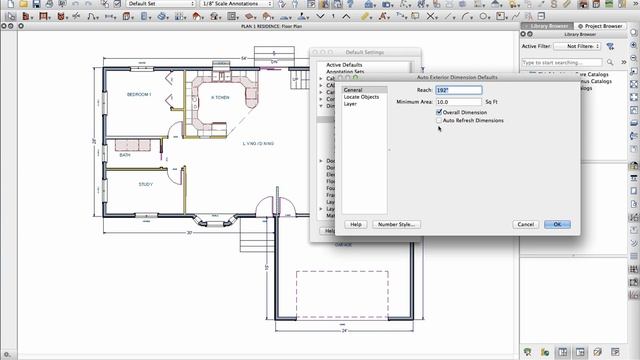
Task: Click the KITCHEN room label on floor plan
Action: (x=220, y=98)
